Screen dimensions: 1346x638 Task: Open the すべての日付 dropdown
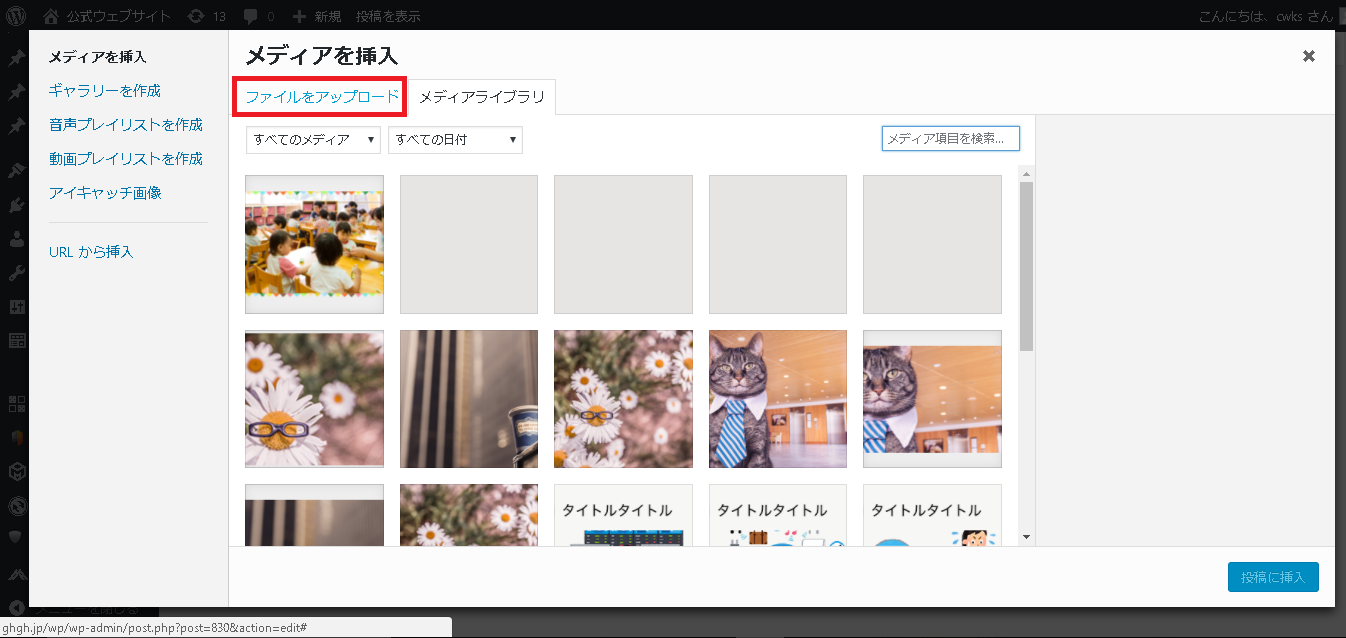455,140
